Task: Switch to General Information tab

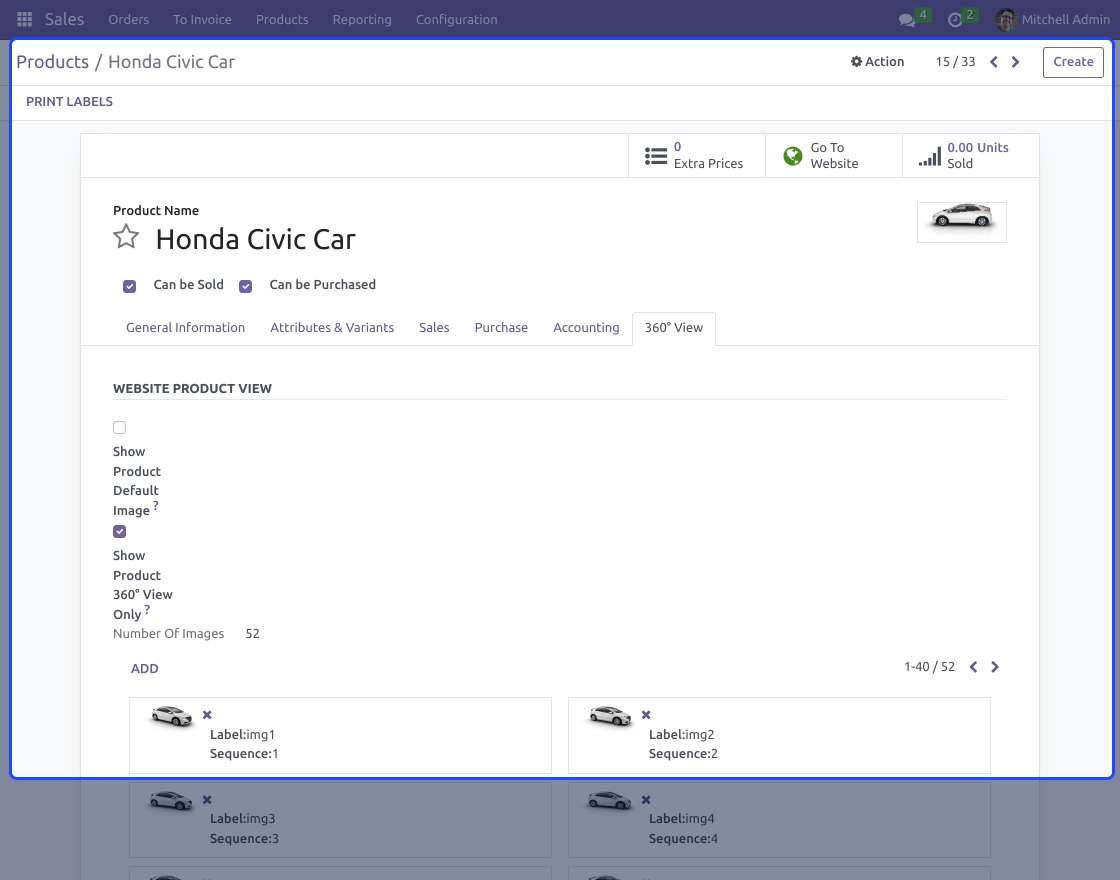Action: pos(186,328)
